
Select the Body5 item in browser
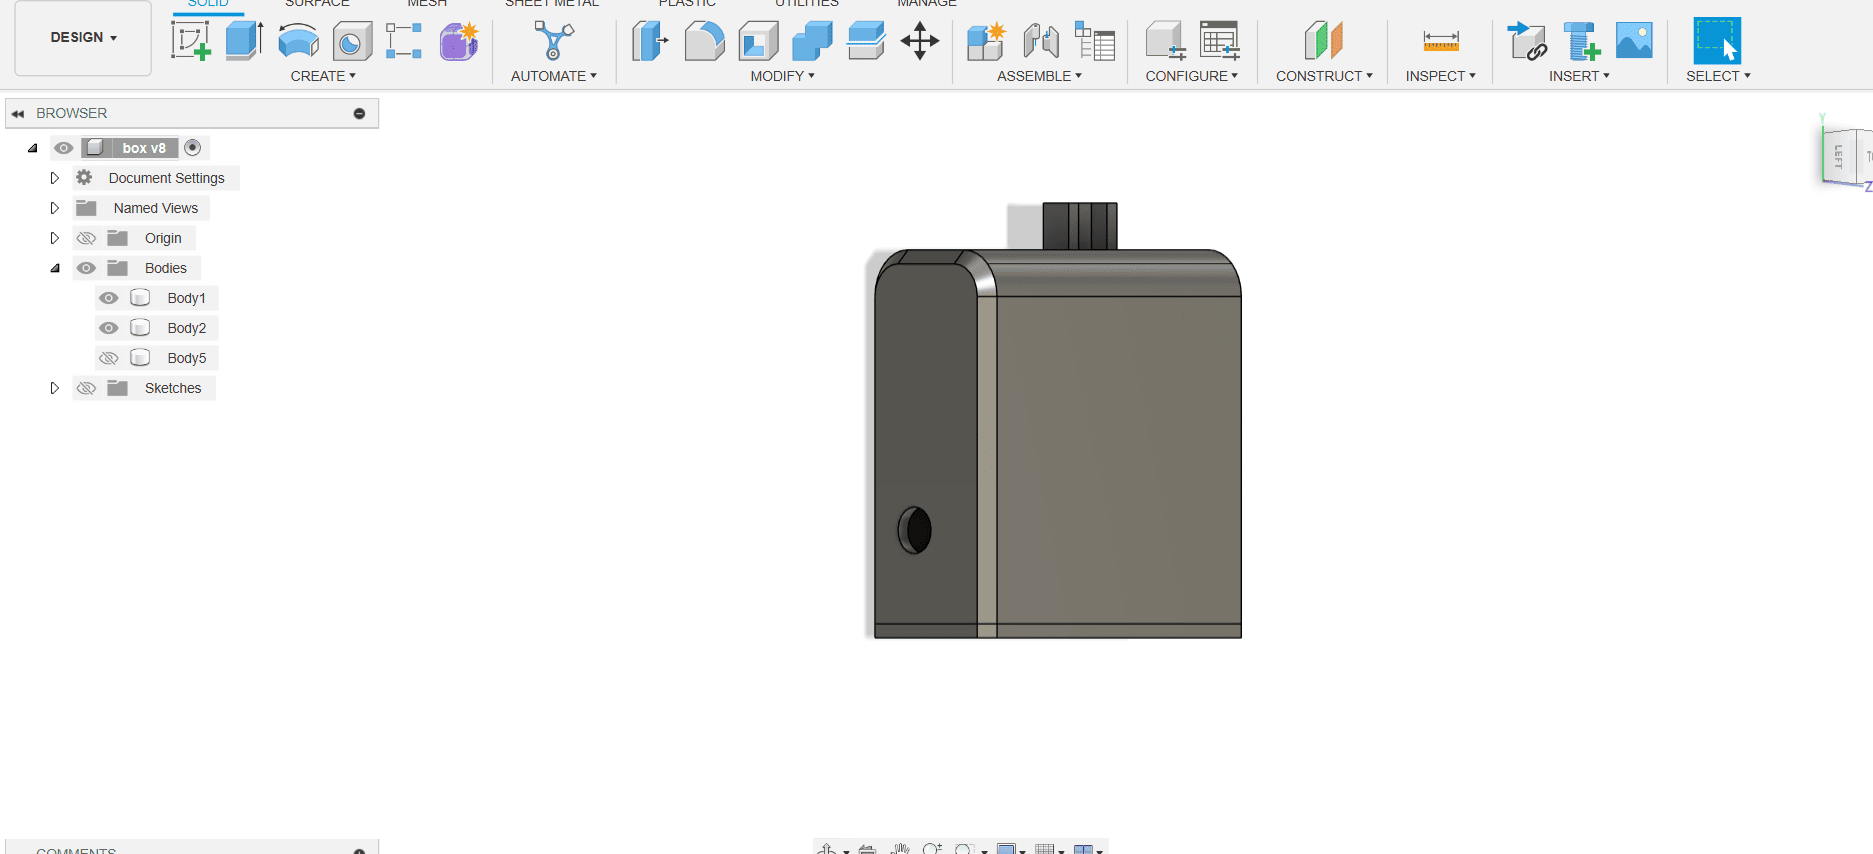pyautogui.click(x=186, y=358)
